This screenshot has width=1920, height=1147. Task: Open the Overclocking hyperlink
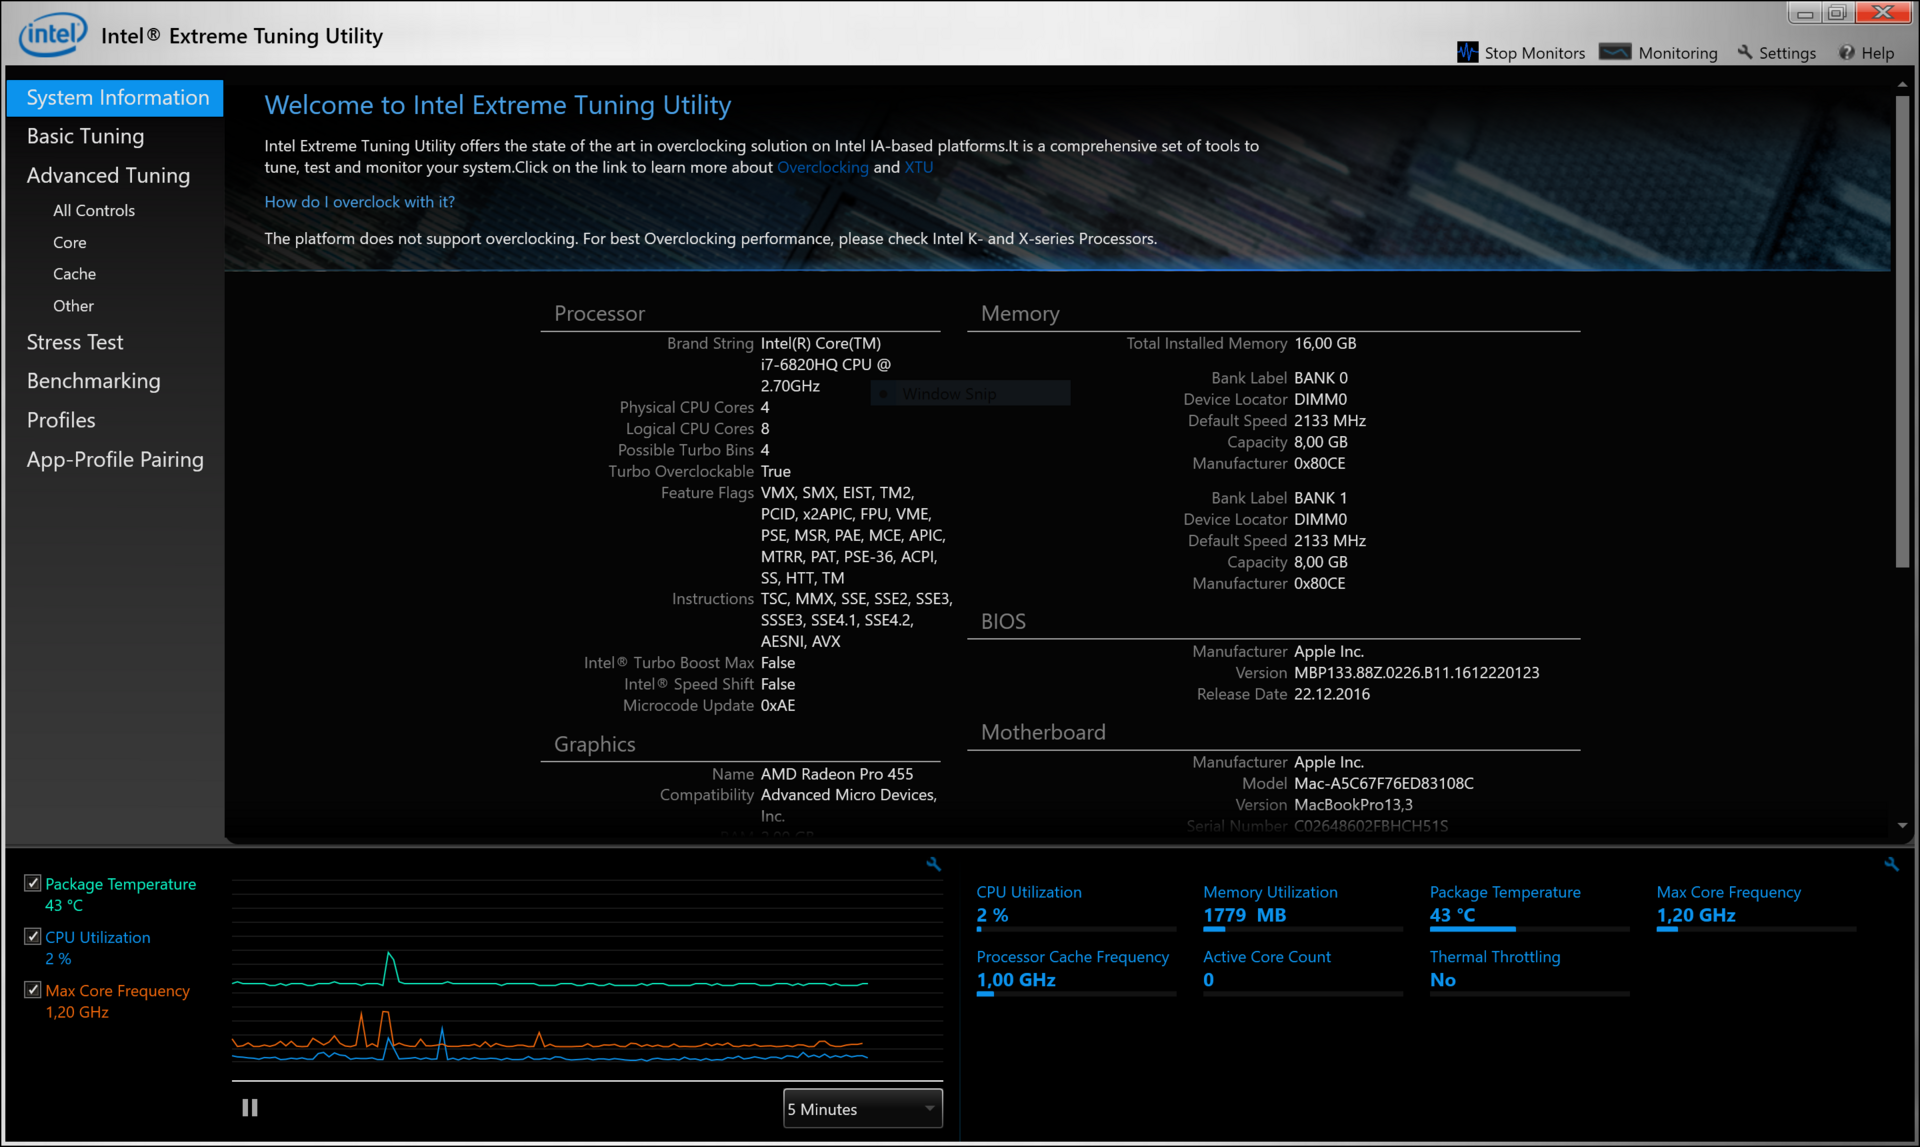[822, 167]
